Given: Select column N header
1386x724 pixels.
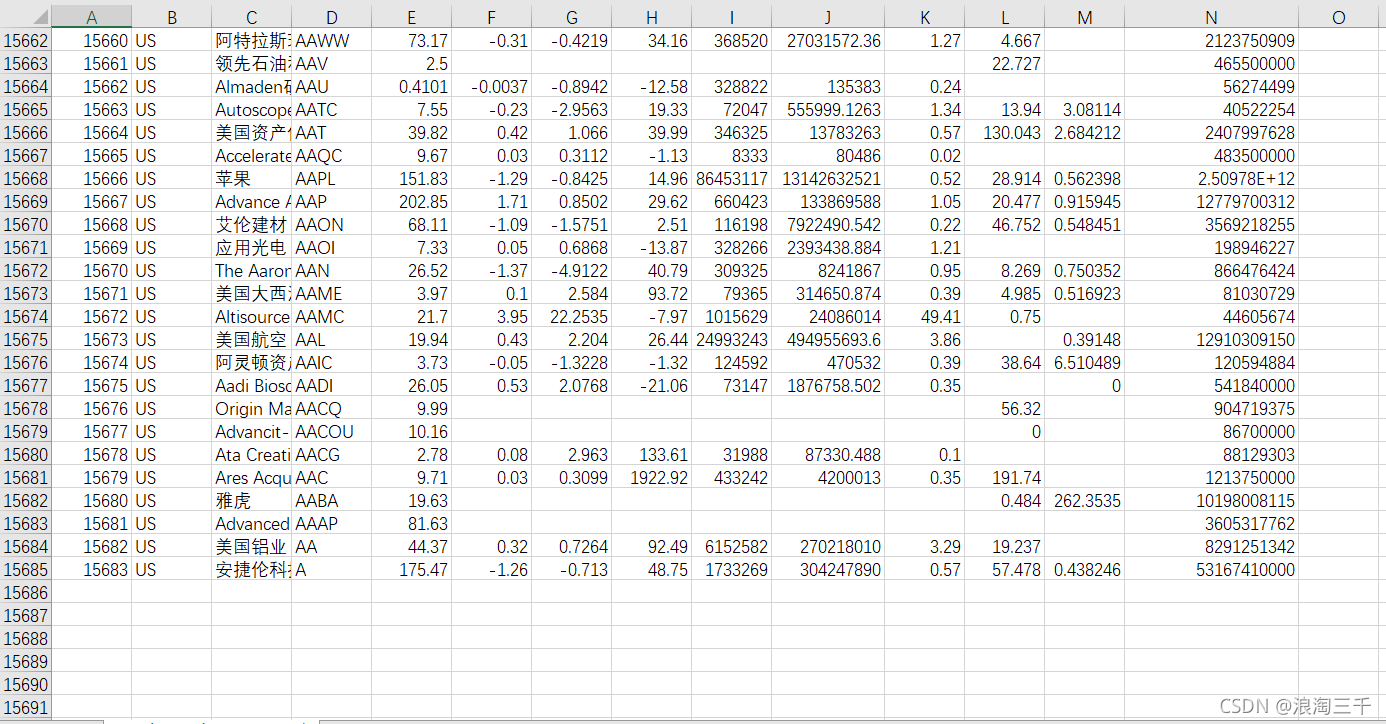Looking at the screenshot, I should pyautogui.click(x=1212, y=17).
